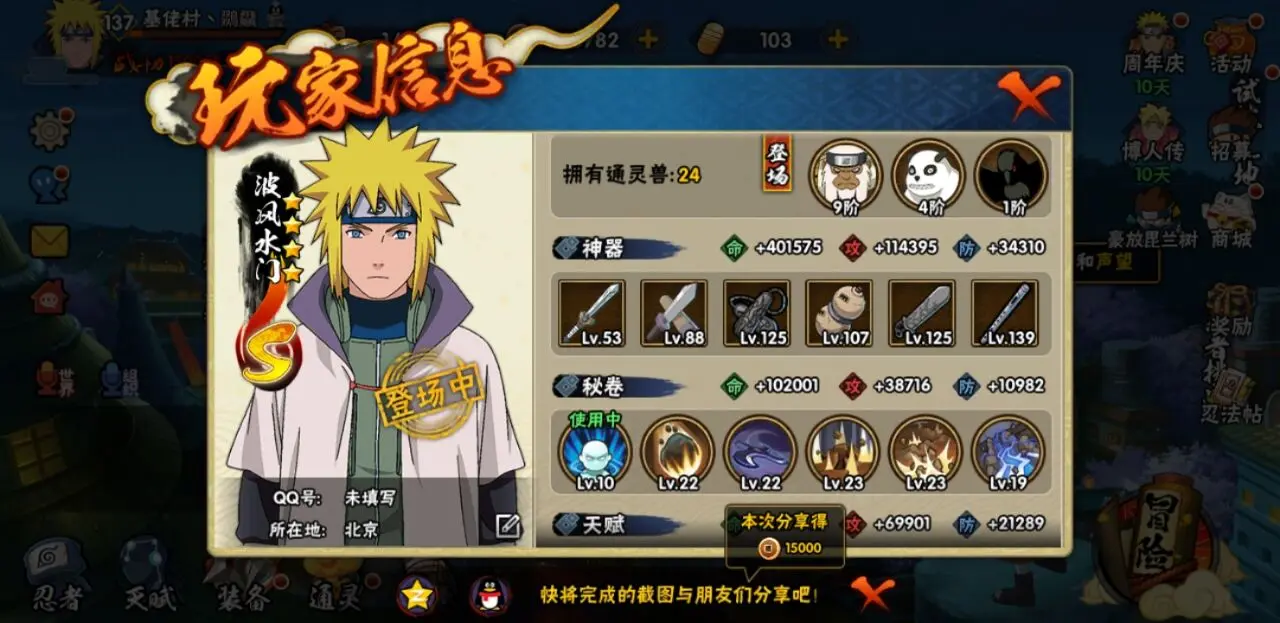Add more gold with plus button
The image size is (1280, 623).
pos(648,40)
